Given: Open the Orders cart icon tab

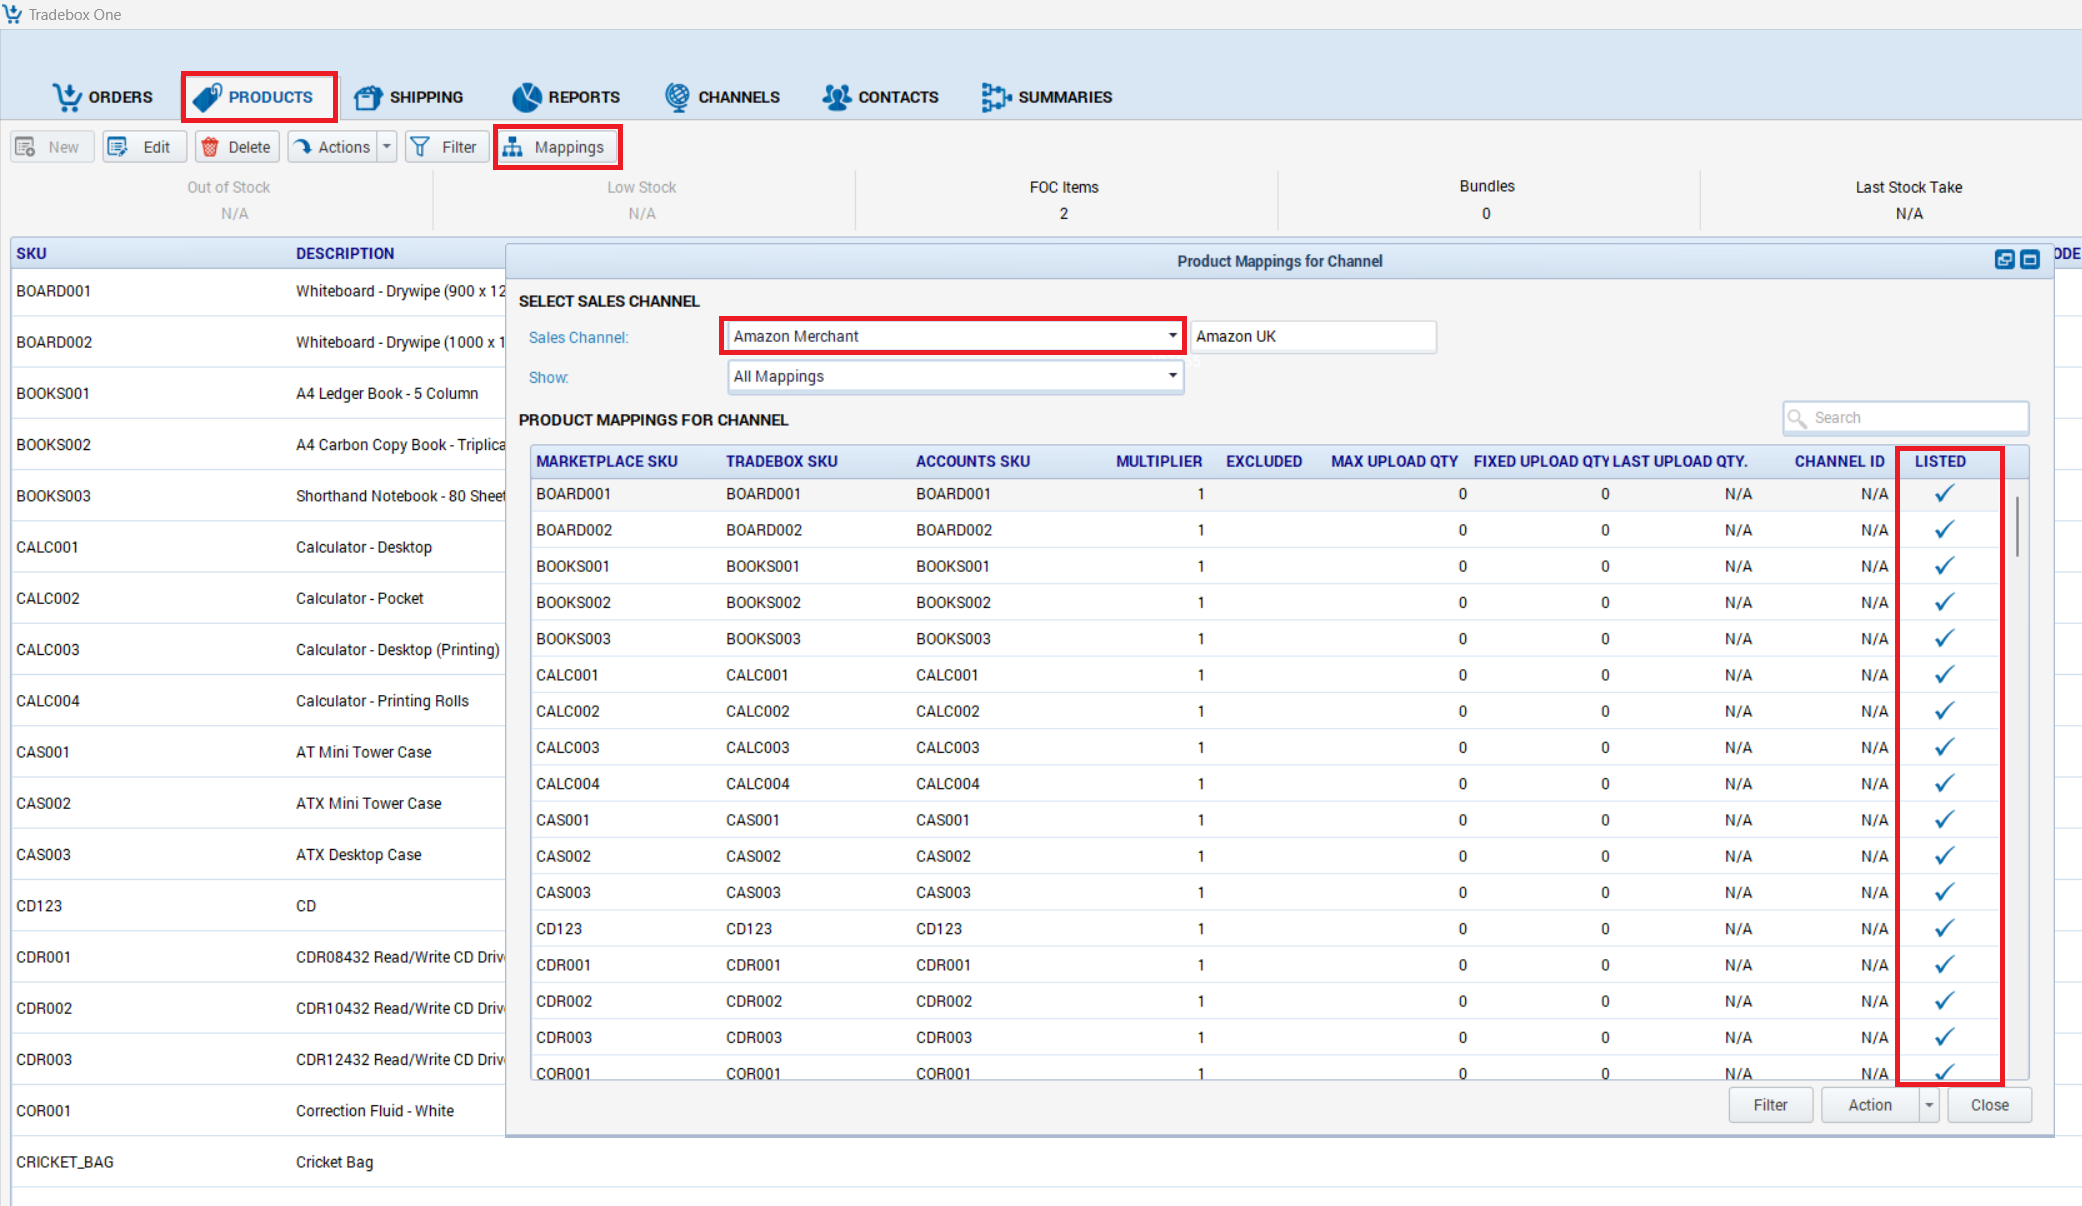Looking at the screenshot, I should (x=67, y=97).
